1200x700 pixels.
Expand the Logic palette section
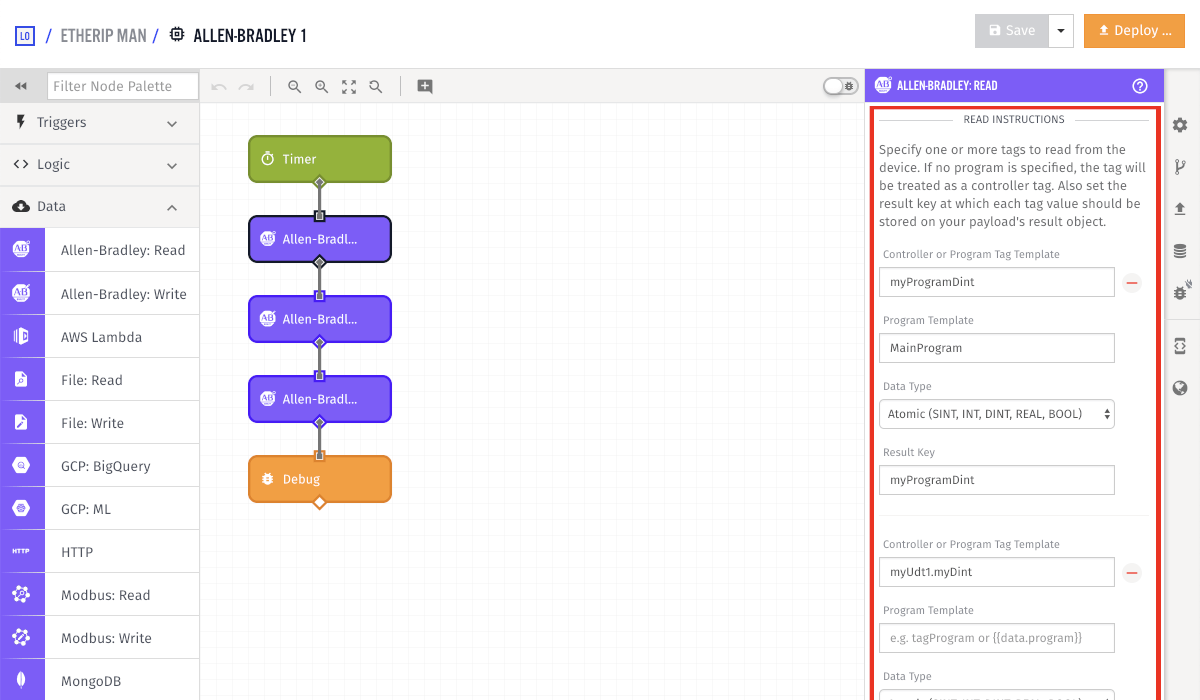coord(100,164)
